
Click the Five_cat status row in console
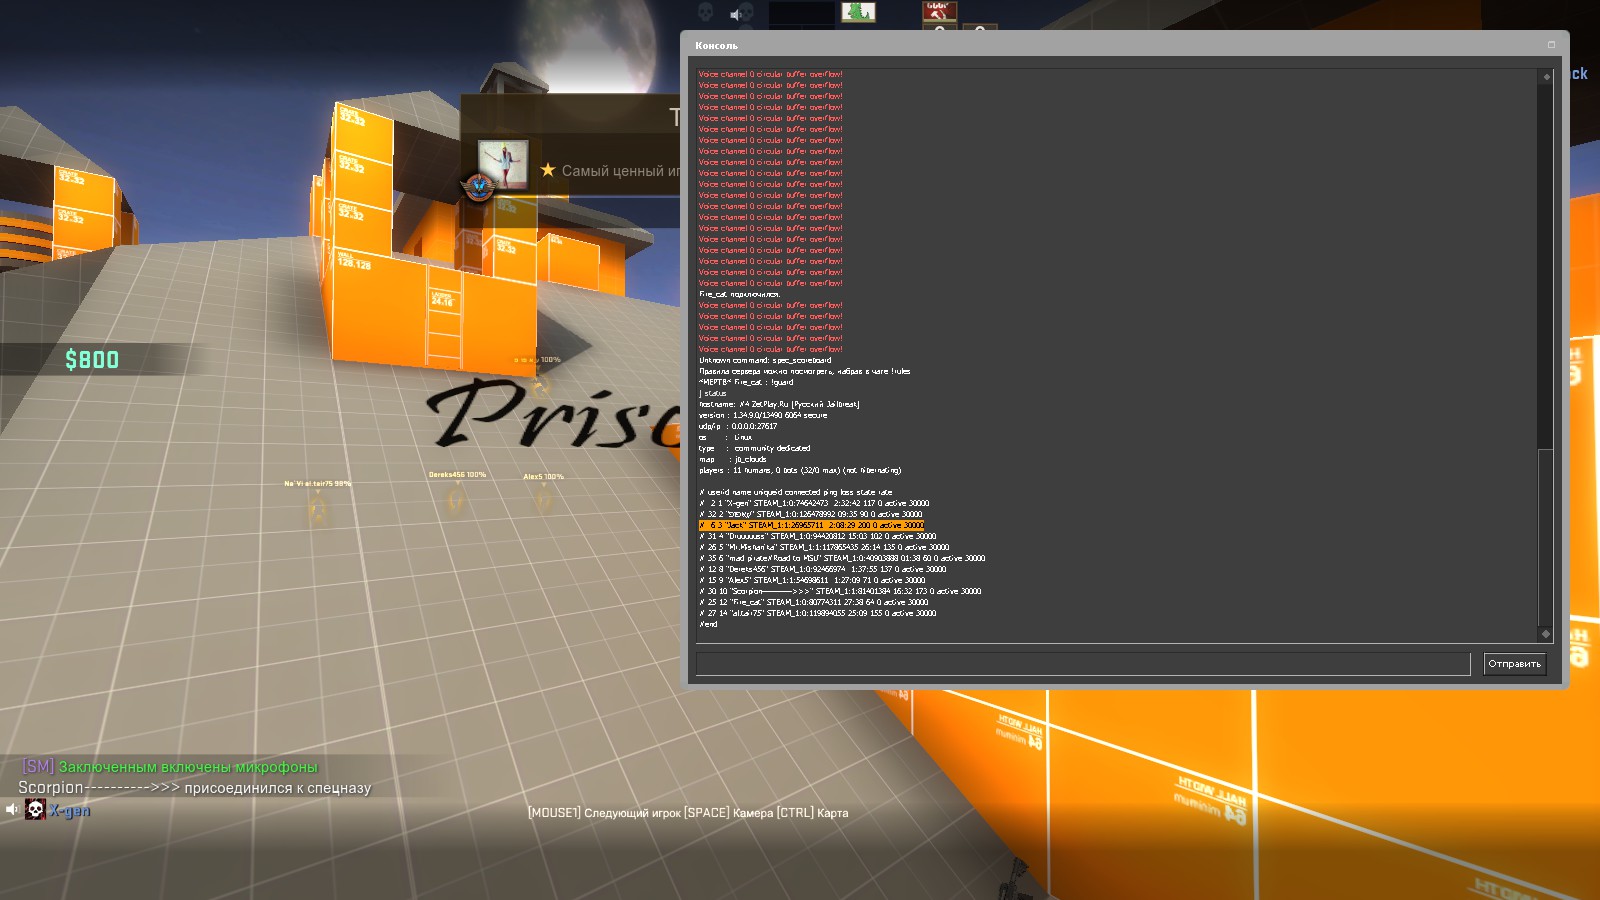[812, 602]
